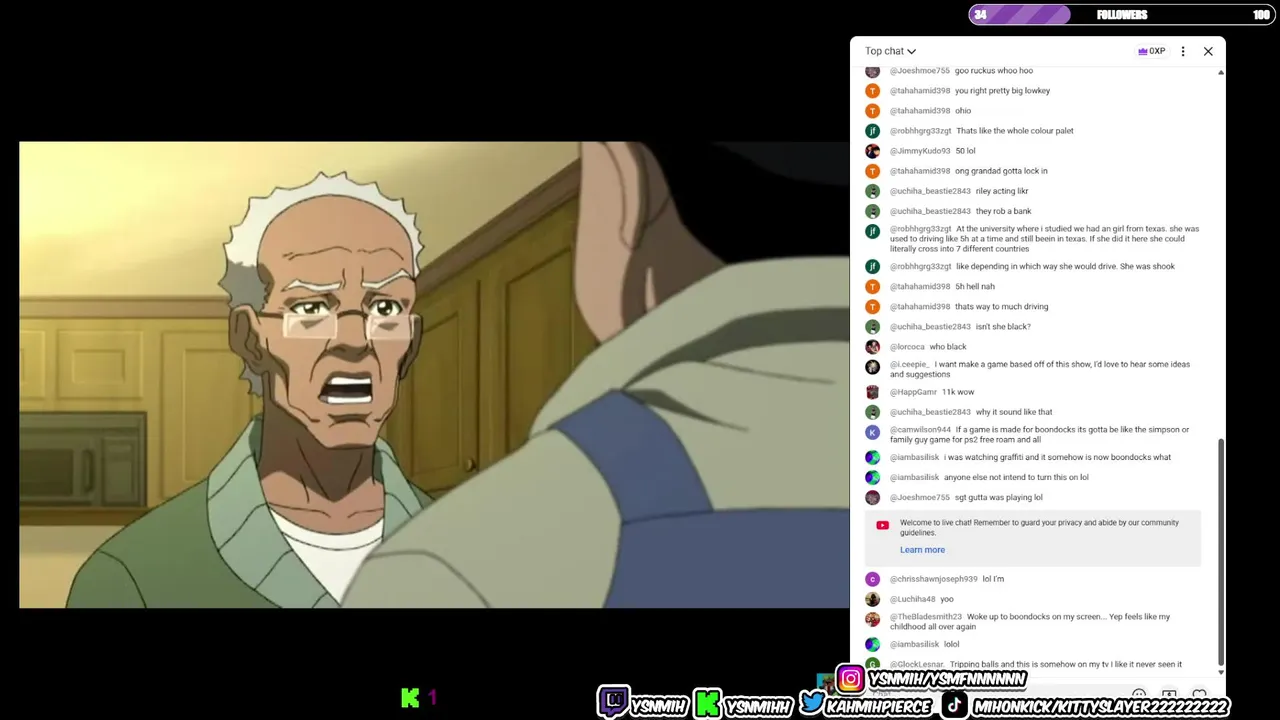Click uchiha_beastie2843 avatar beside 'isn't she black?'
Screen dimensions: 1280x720
(x=872, y=327)
